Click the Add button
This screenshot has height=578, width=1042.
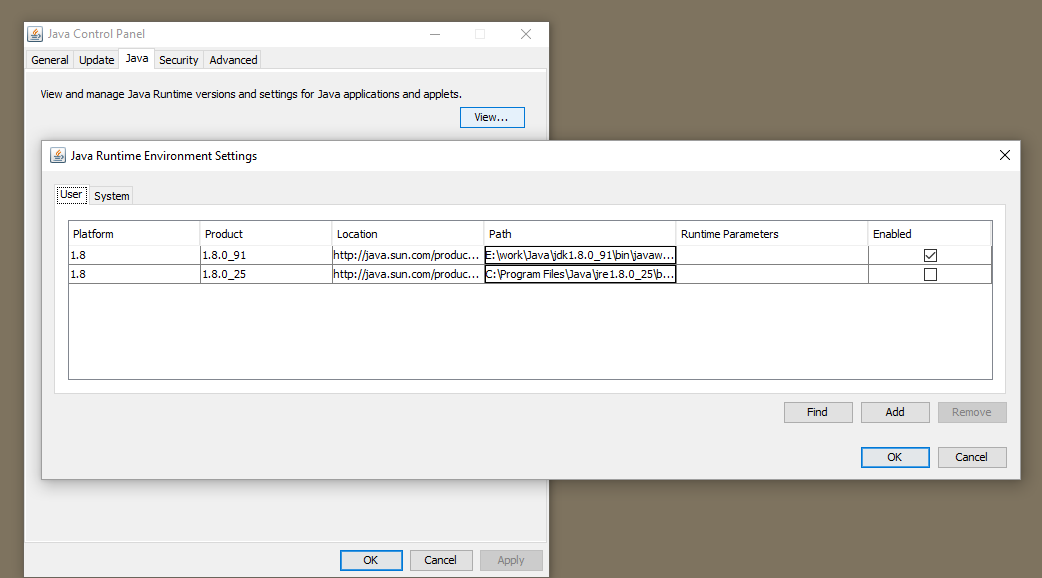tap(895, 412)
